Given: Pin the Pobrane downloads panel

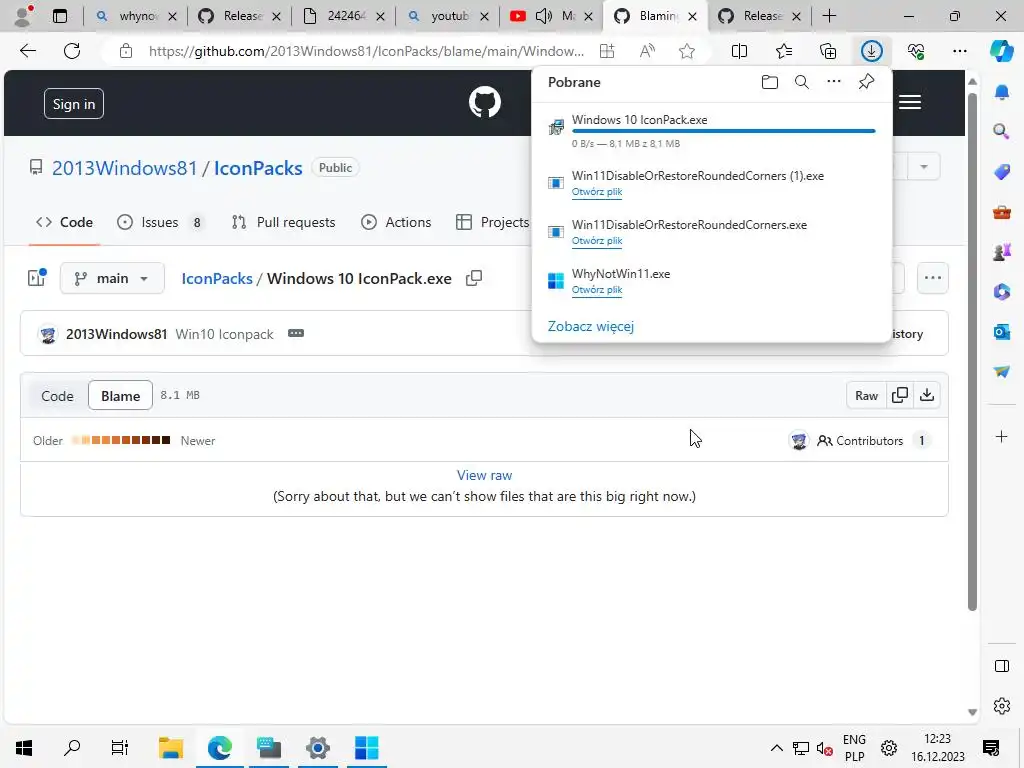Looking at the screenshot, I should (x=866, y=82).
